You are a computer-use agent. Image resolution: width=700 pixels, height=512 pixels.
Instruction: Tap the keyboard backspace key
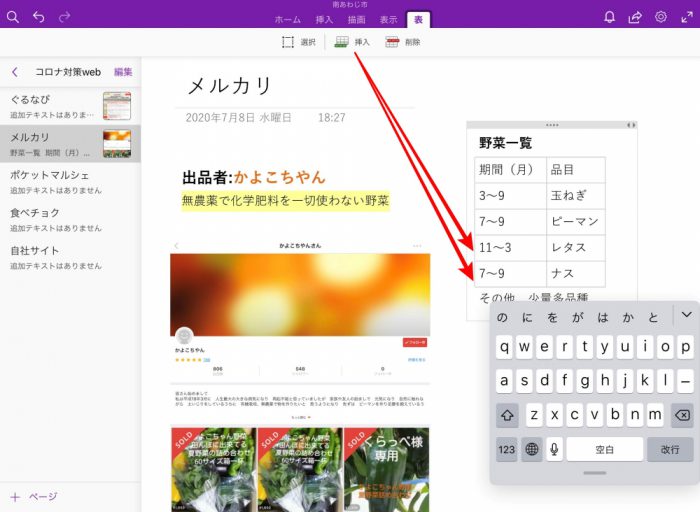click(682, 415)
